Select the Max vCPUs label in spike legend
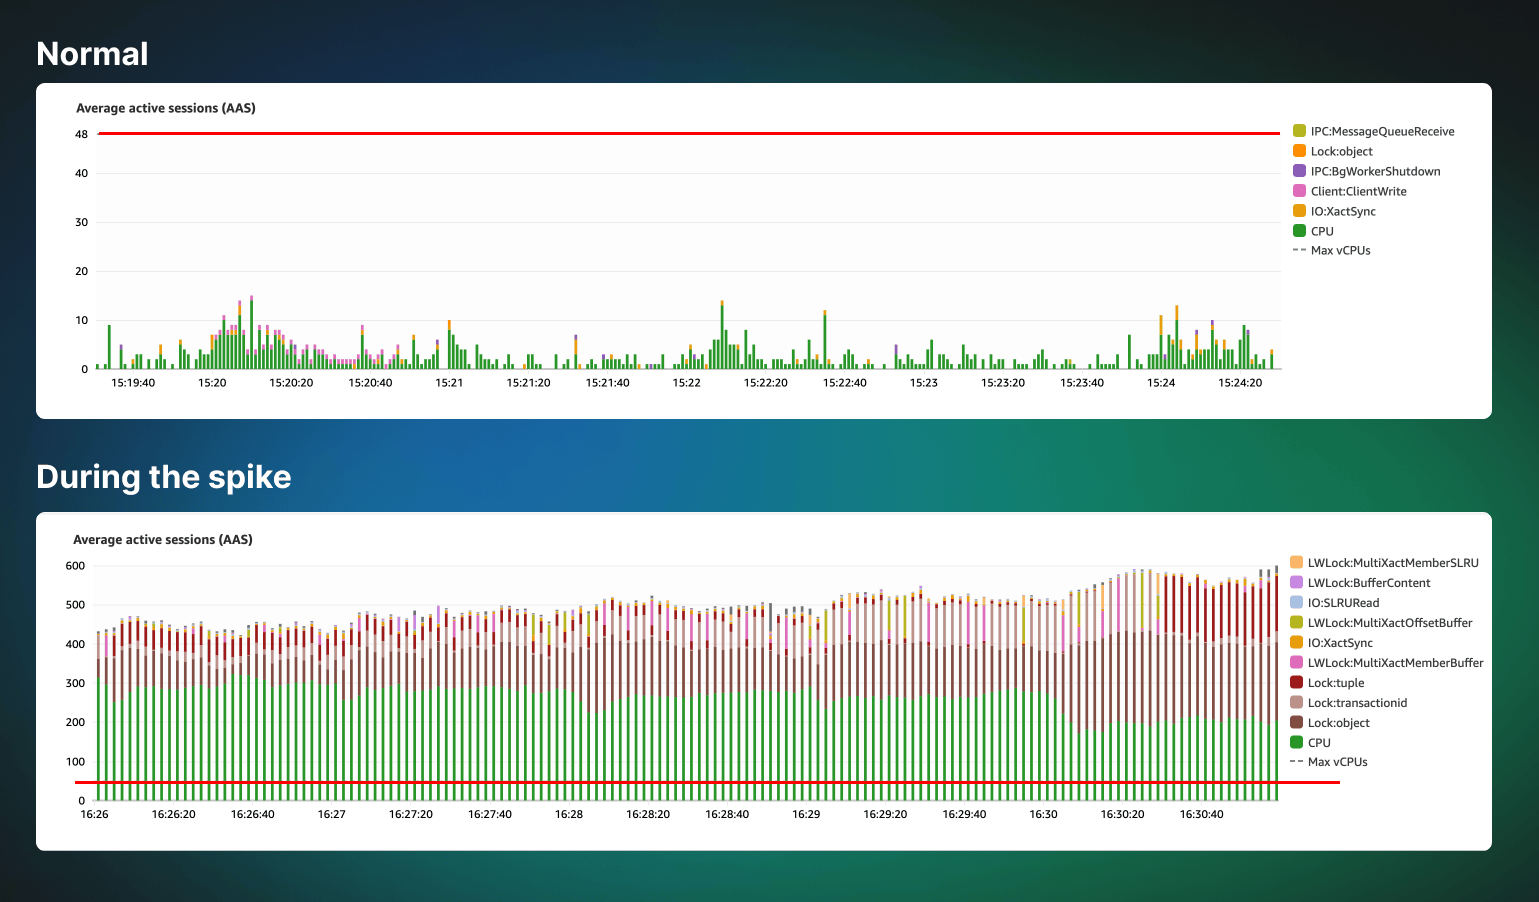 click(x=1337, y=762)
